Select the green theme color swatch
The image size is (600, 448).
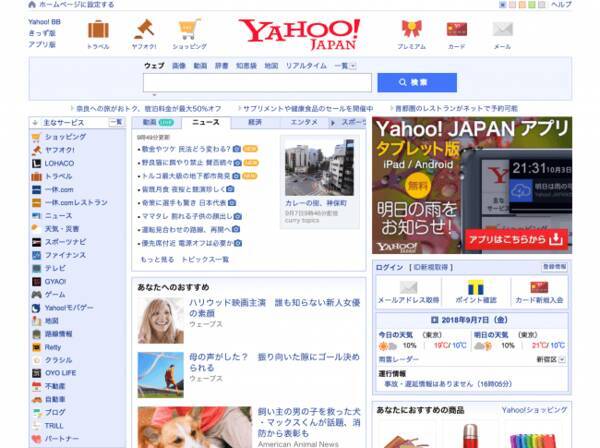point(532,5)
